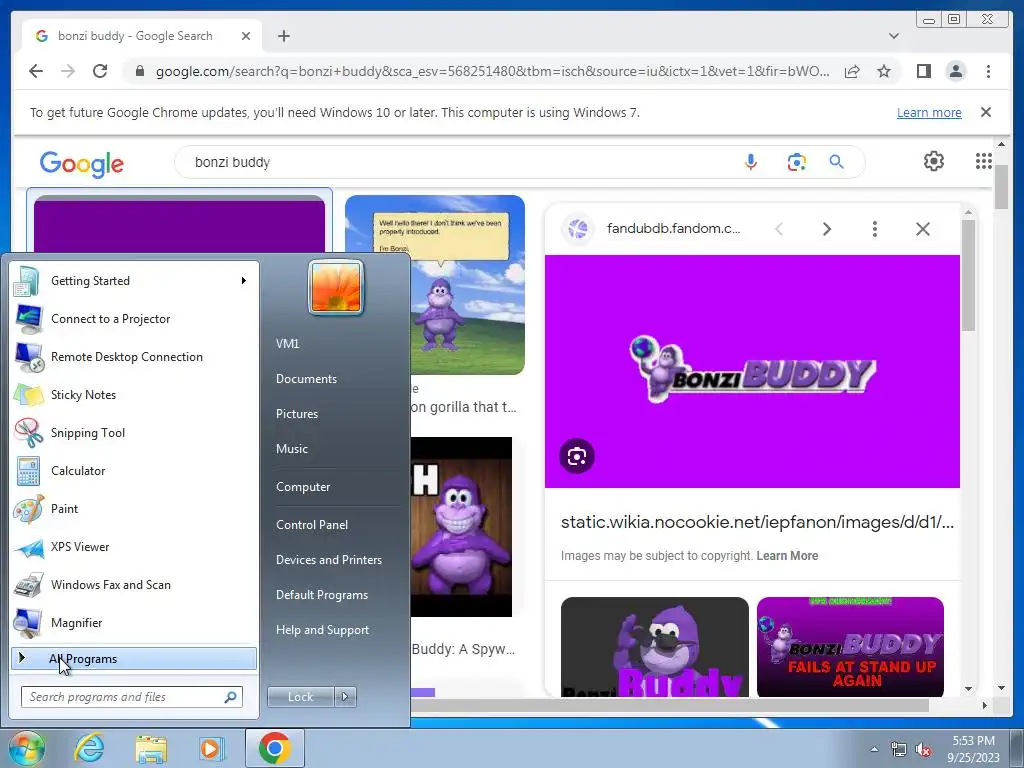
Task: View site information lock icon
Action: tap(139, 71)
